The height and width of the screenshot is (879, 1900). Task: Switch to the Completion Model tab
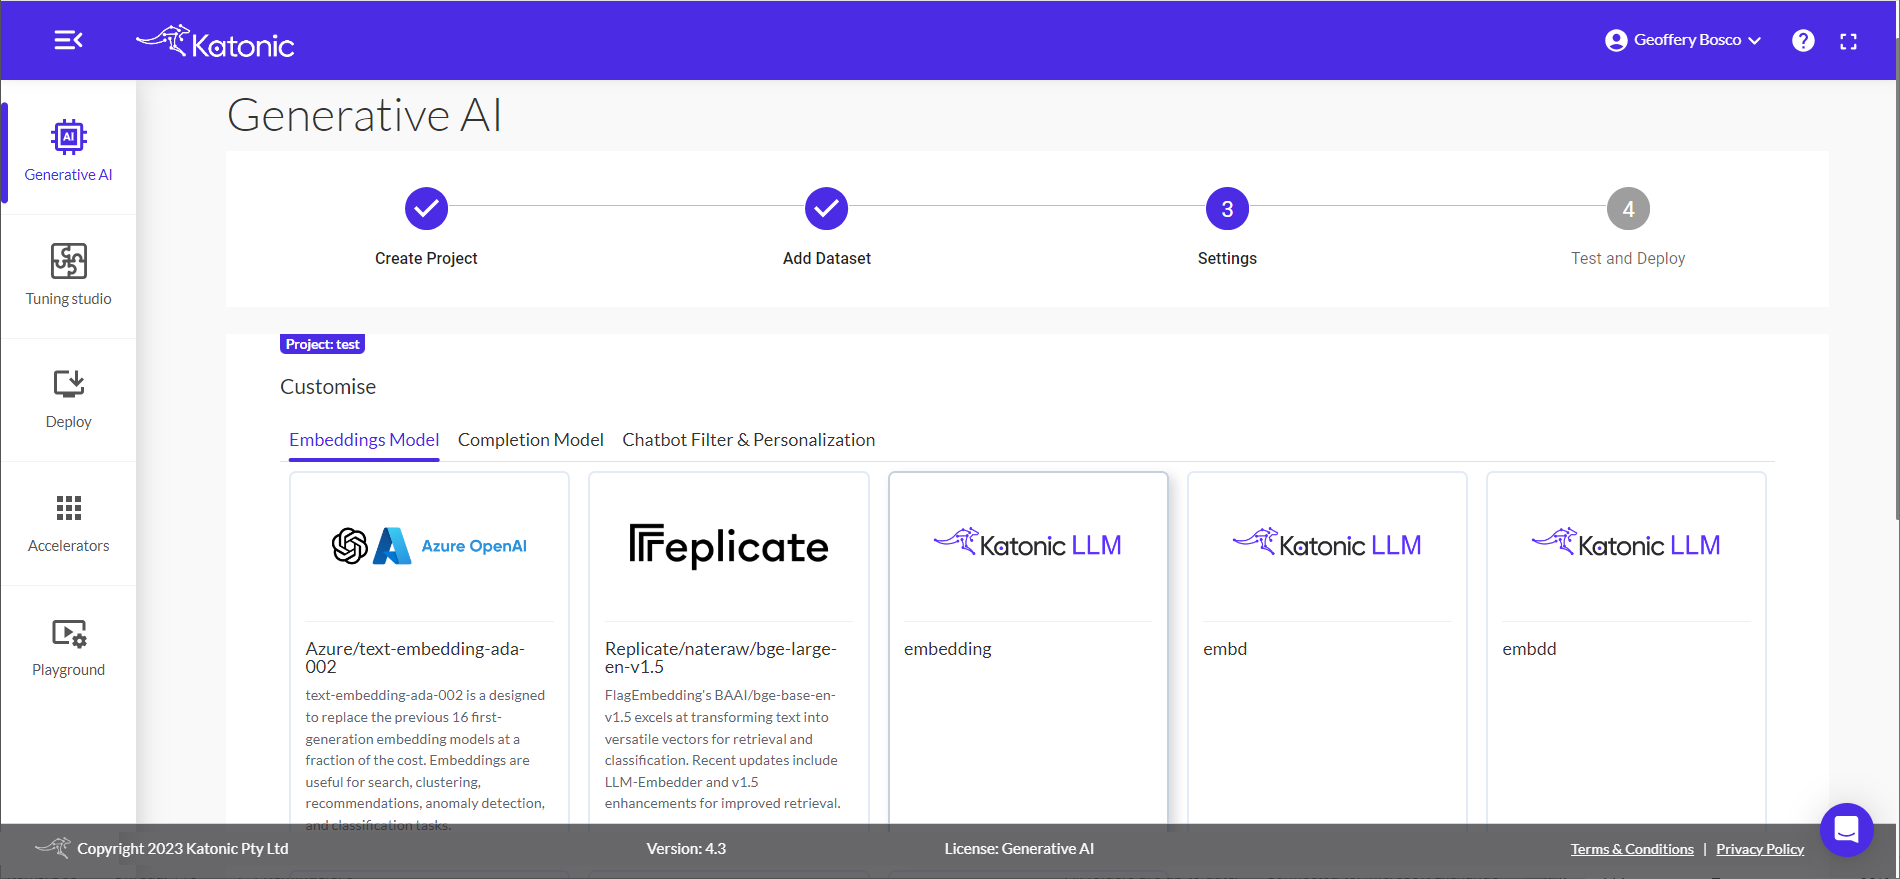click(531, 440)
